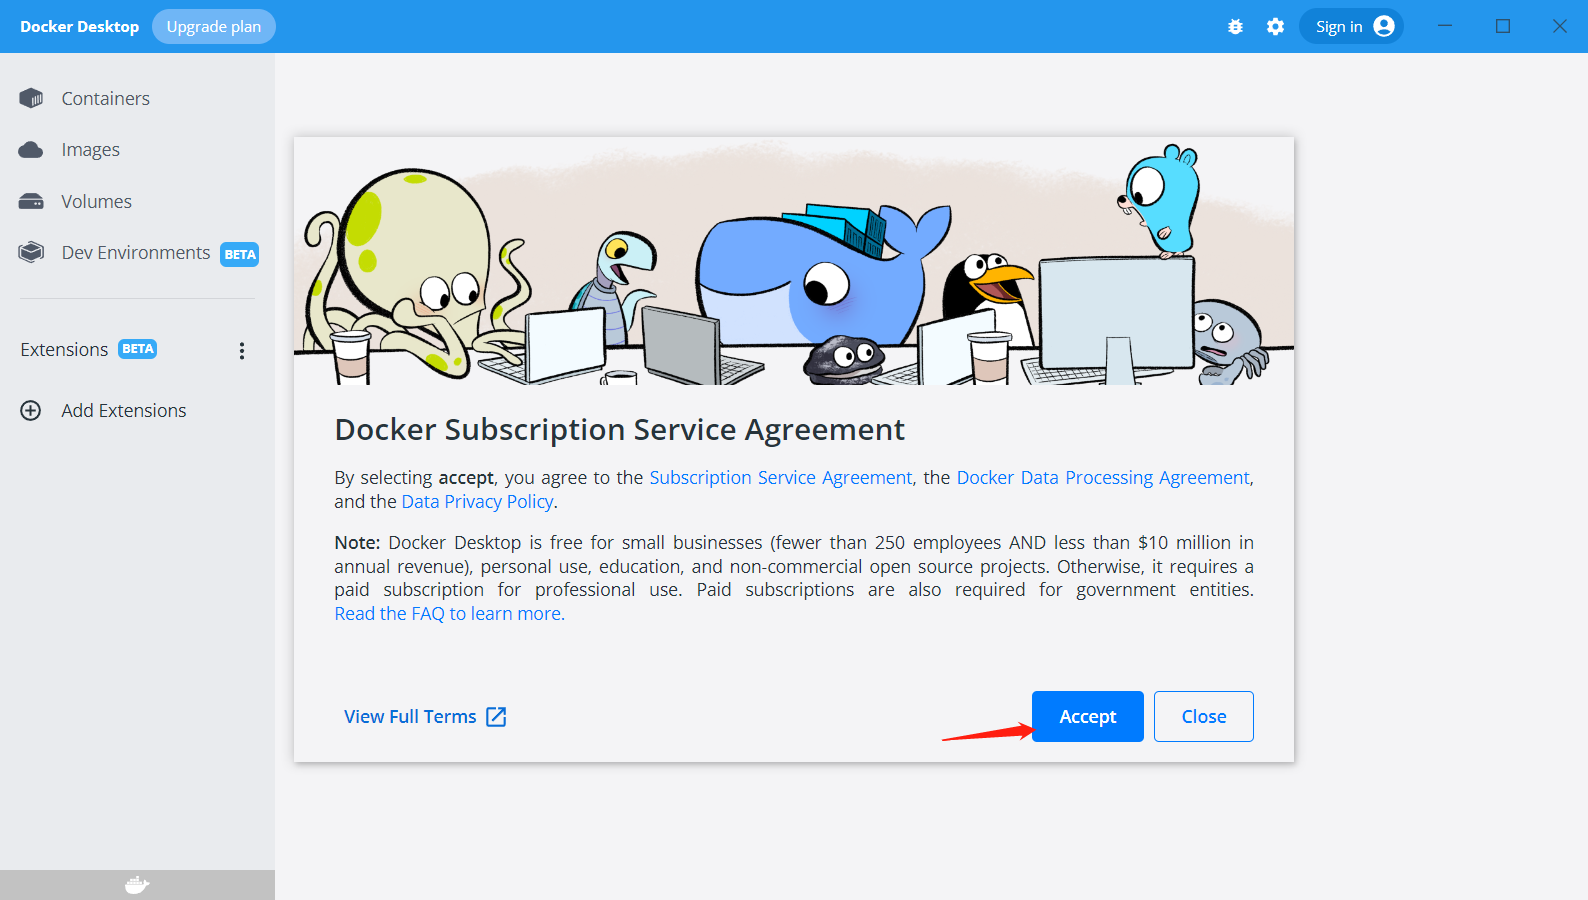The width and height of the screenshot is (1588, 900).
Task: Click the mascot illustration banner
Action: tap(794, 261)
